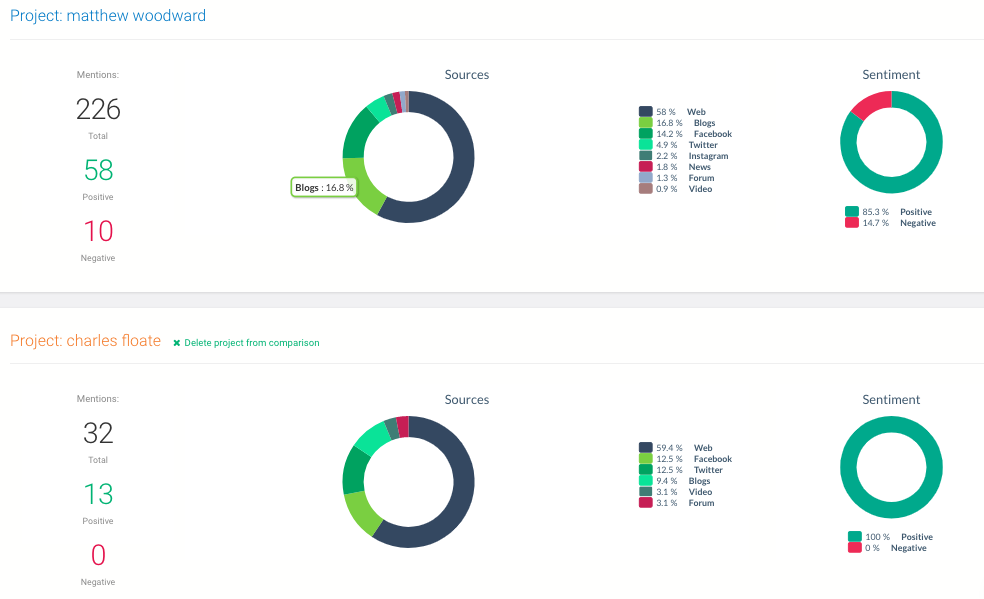Click Positive swatch in charles floate Sentiment legend
The height and width of the screenshot is (599, 984).
[x=855, y=536]
